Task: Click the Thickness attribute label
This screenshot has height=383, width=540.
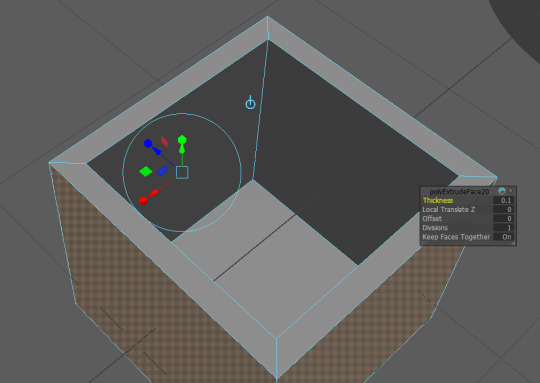Action: (x=438, y=200)
